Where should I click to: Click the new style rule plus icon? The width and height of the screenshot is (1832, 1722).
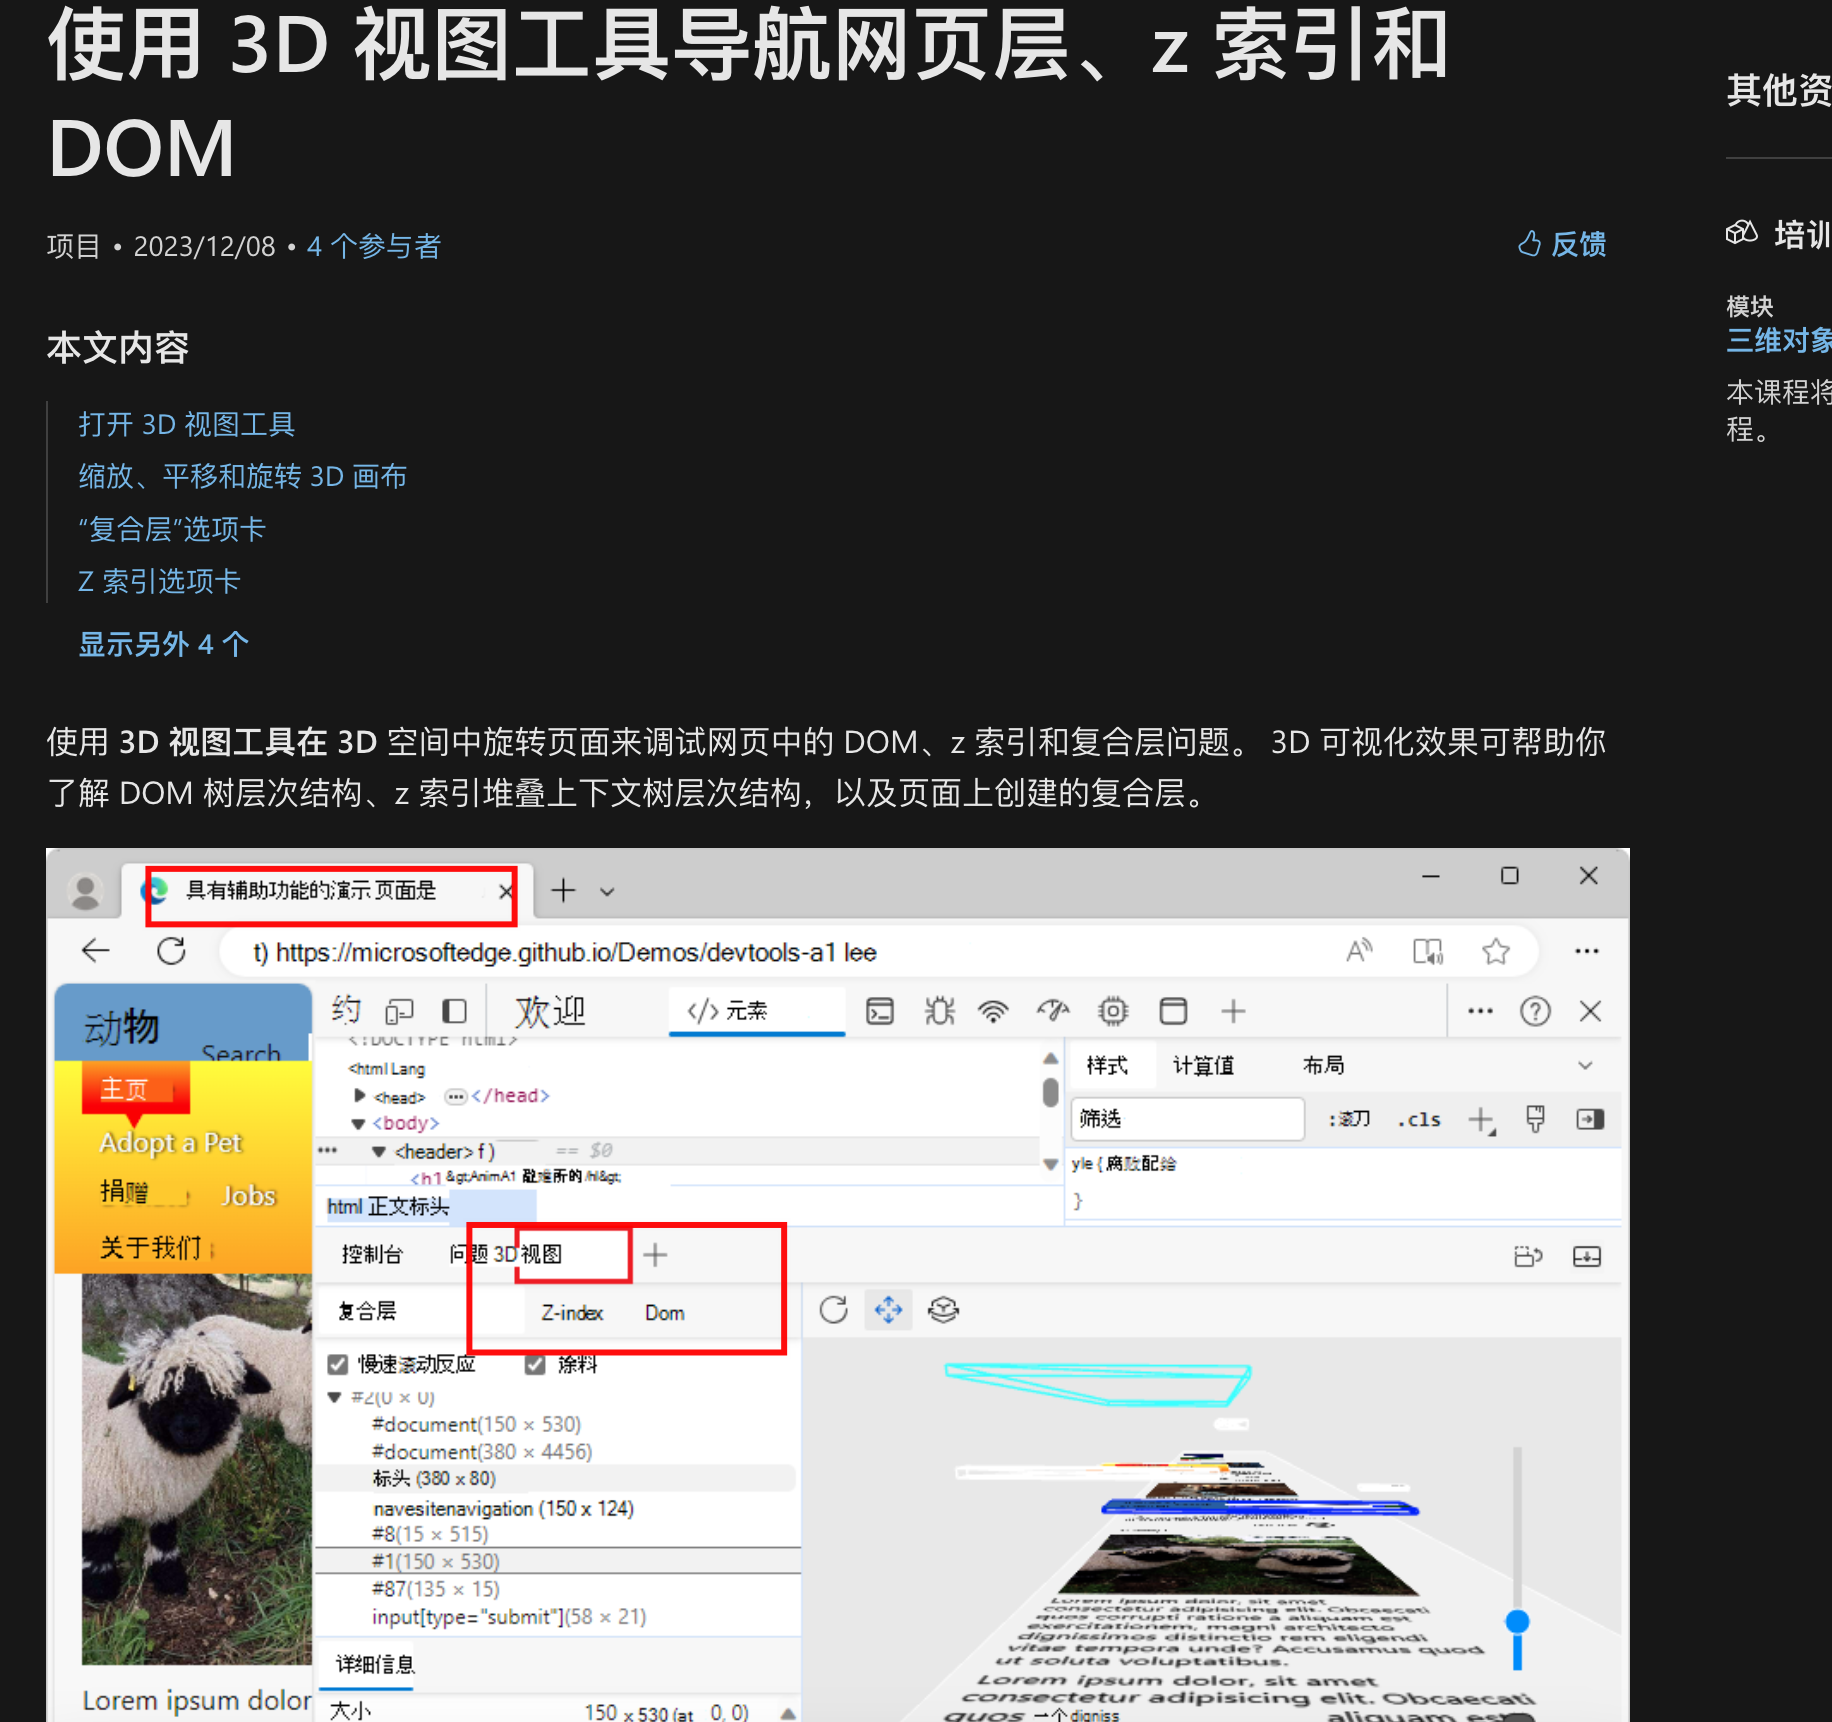(1482, 1121)
